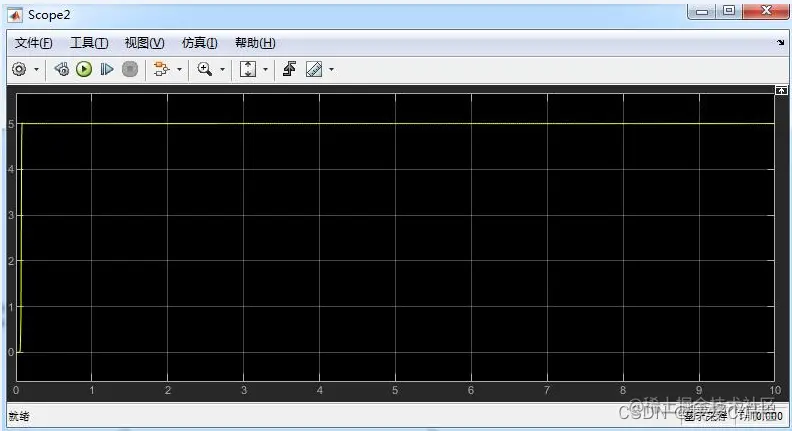The height and width of the screenshot is (431, 792).
Task: Click the 就绪 status text
Action: tap(19, 416)
